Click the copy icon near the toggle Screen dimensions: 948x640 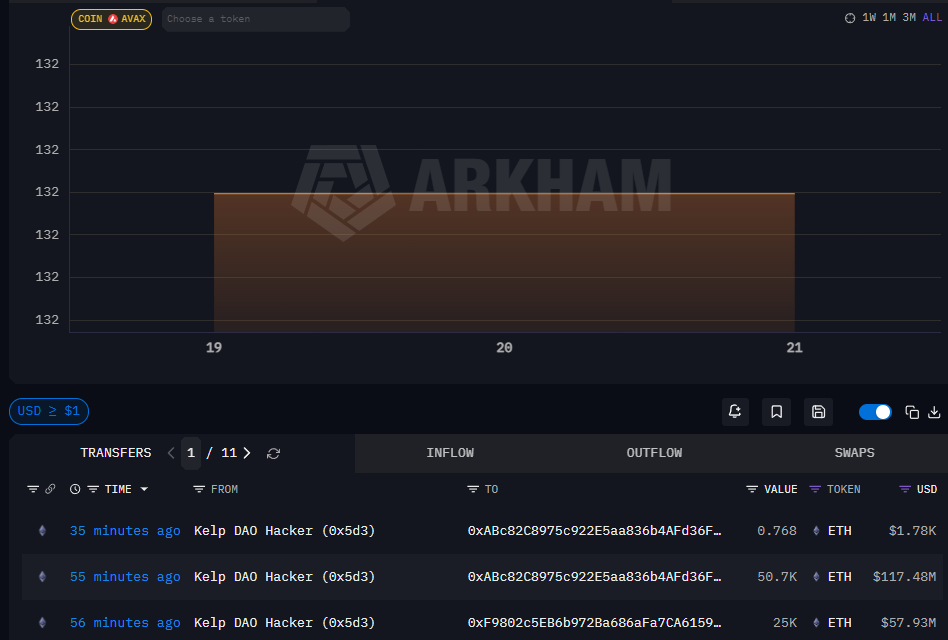pyautogui.click(x=911, y=411)
